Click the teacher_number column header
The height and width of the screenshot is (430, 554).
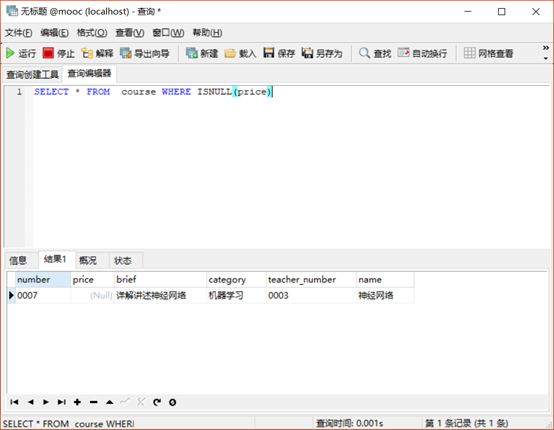(x=311, y=279)
